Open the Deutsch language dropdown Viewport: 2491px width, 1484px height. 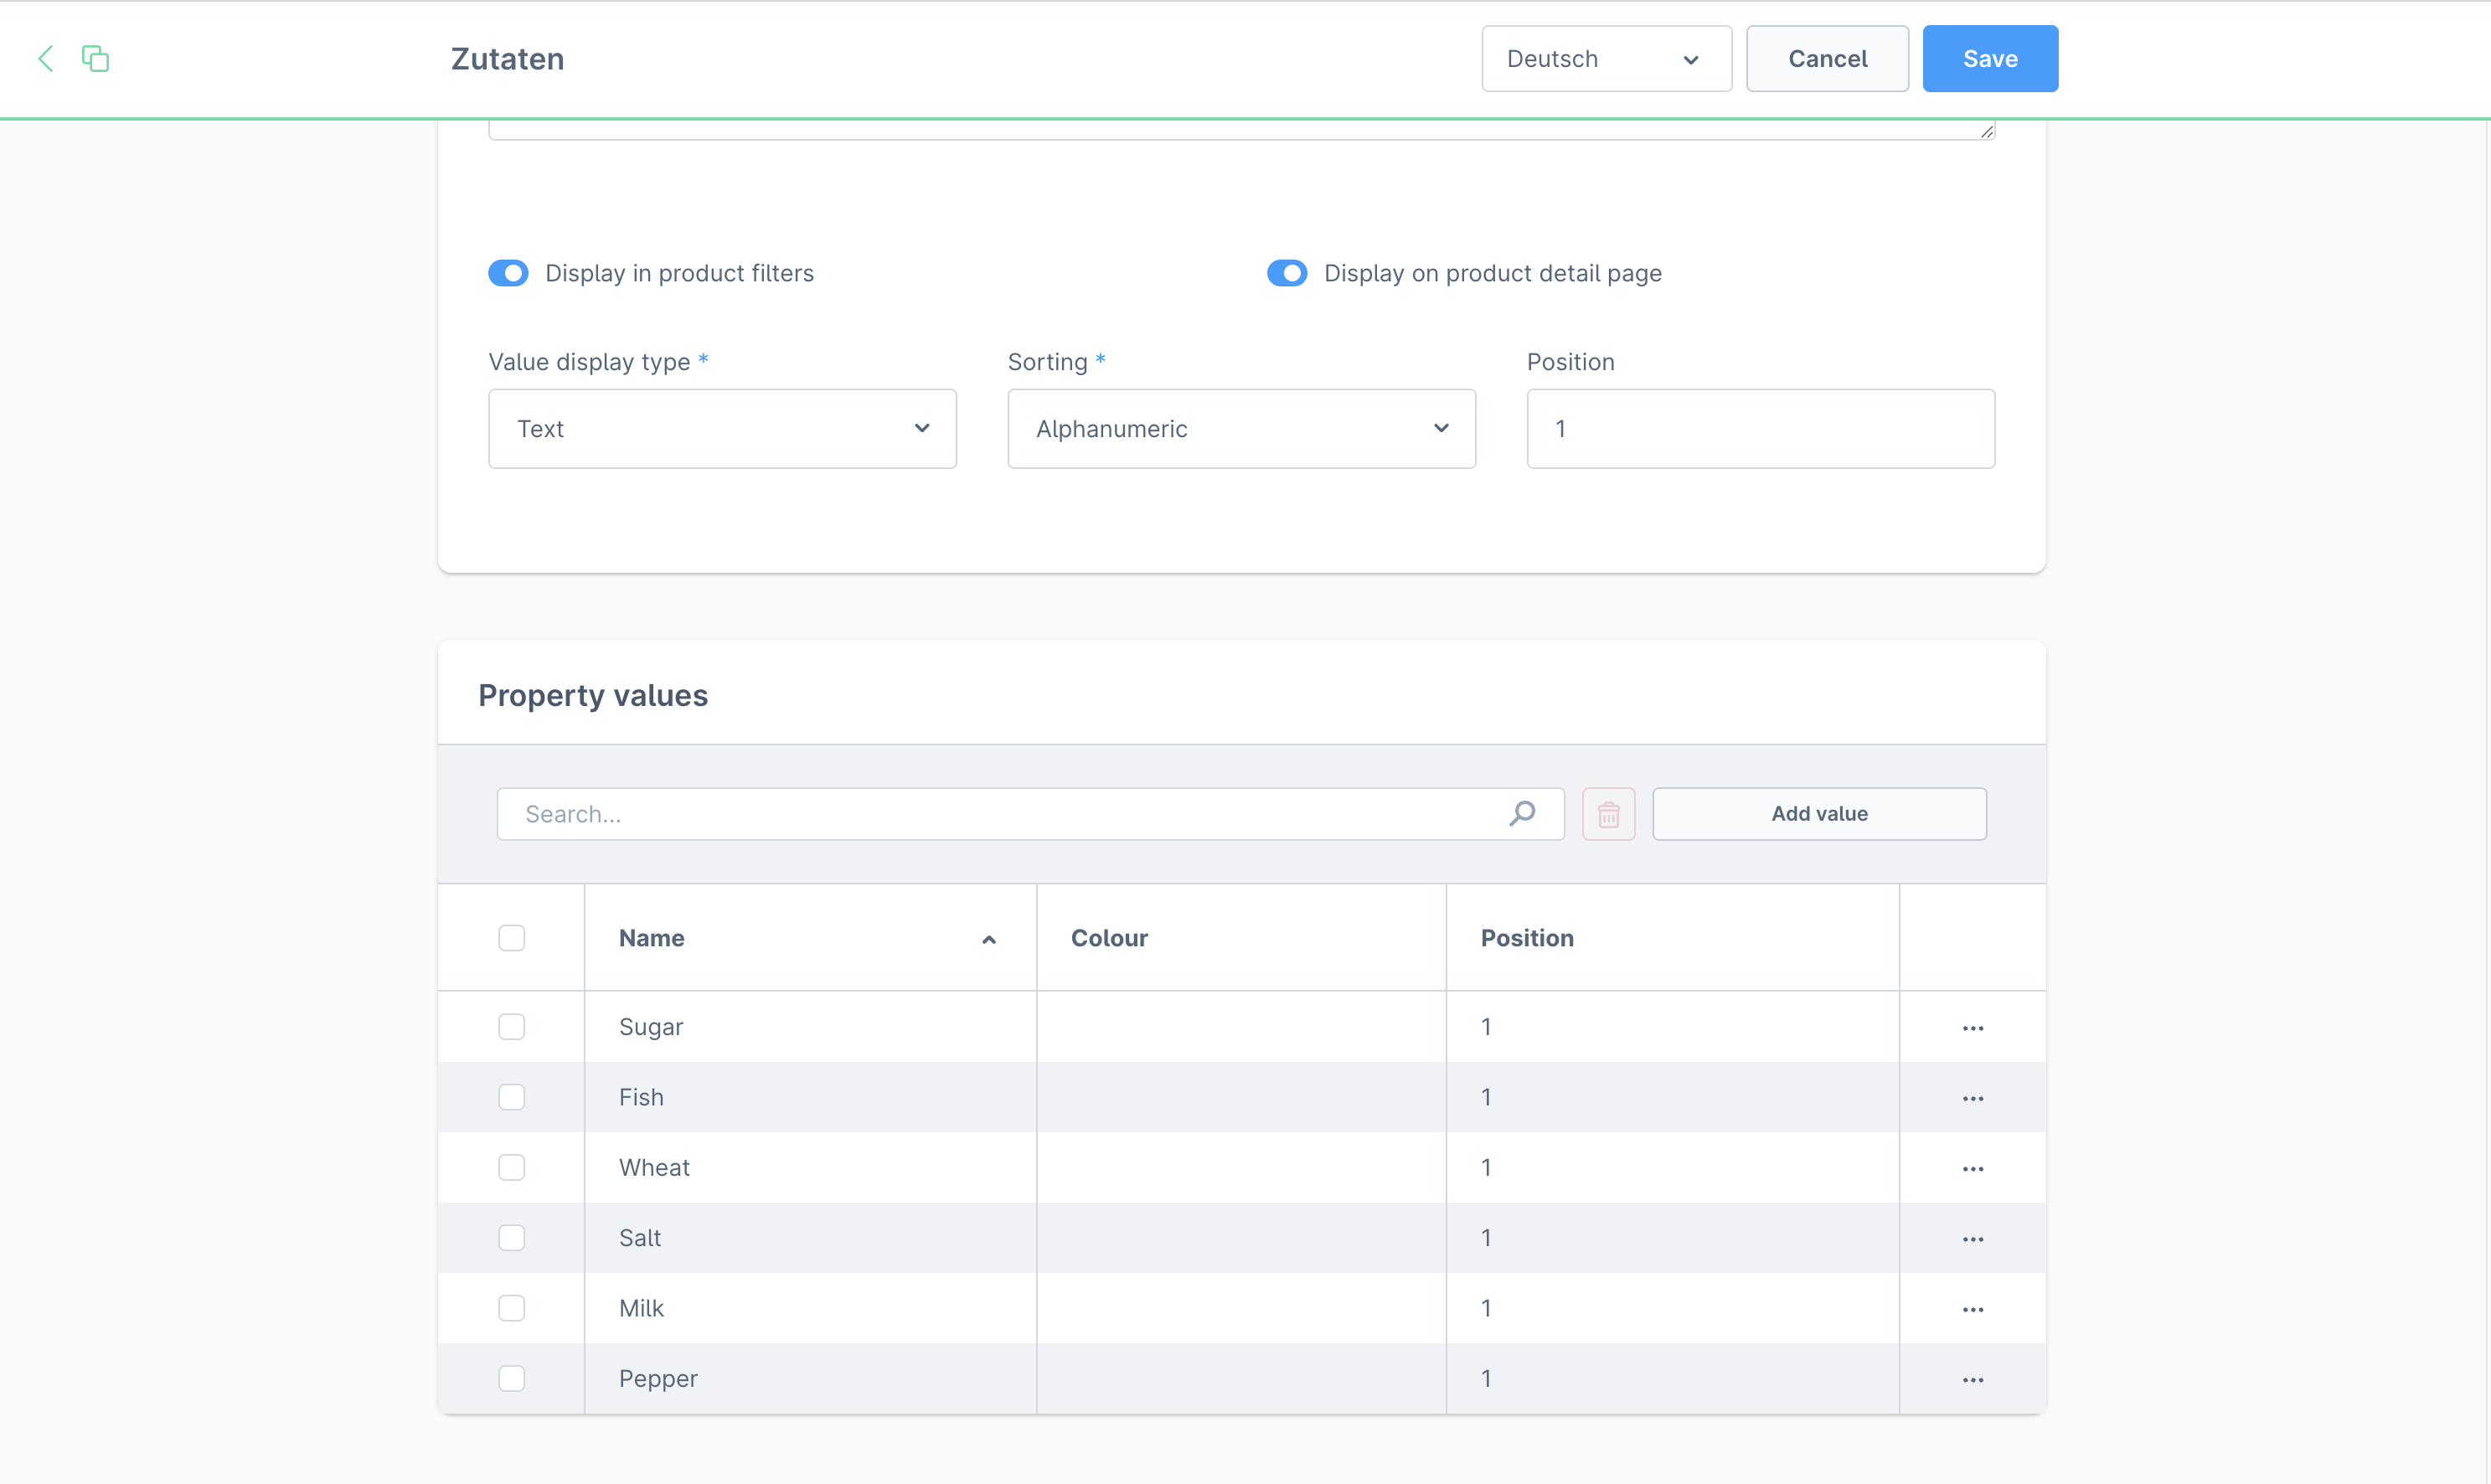[x=1605, y=59]
